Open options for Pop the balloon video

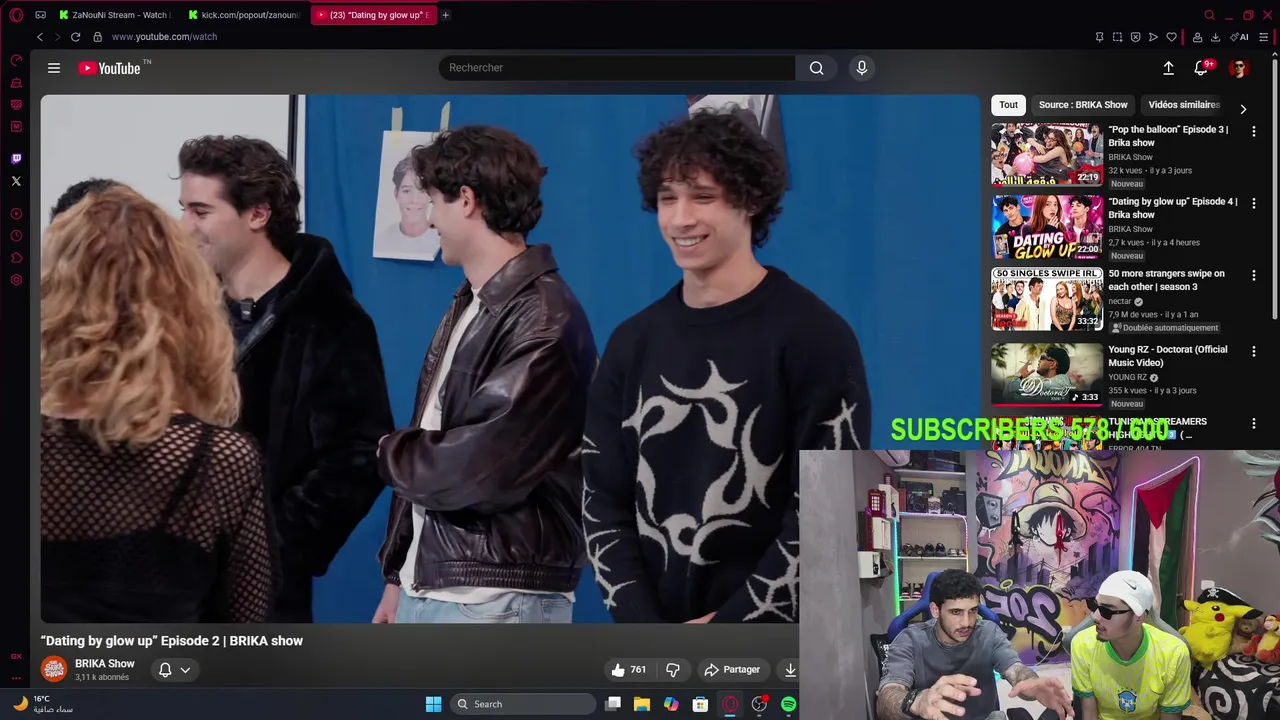pos(1254,131)
